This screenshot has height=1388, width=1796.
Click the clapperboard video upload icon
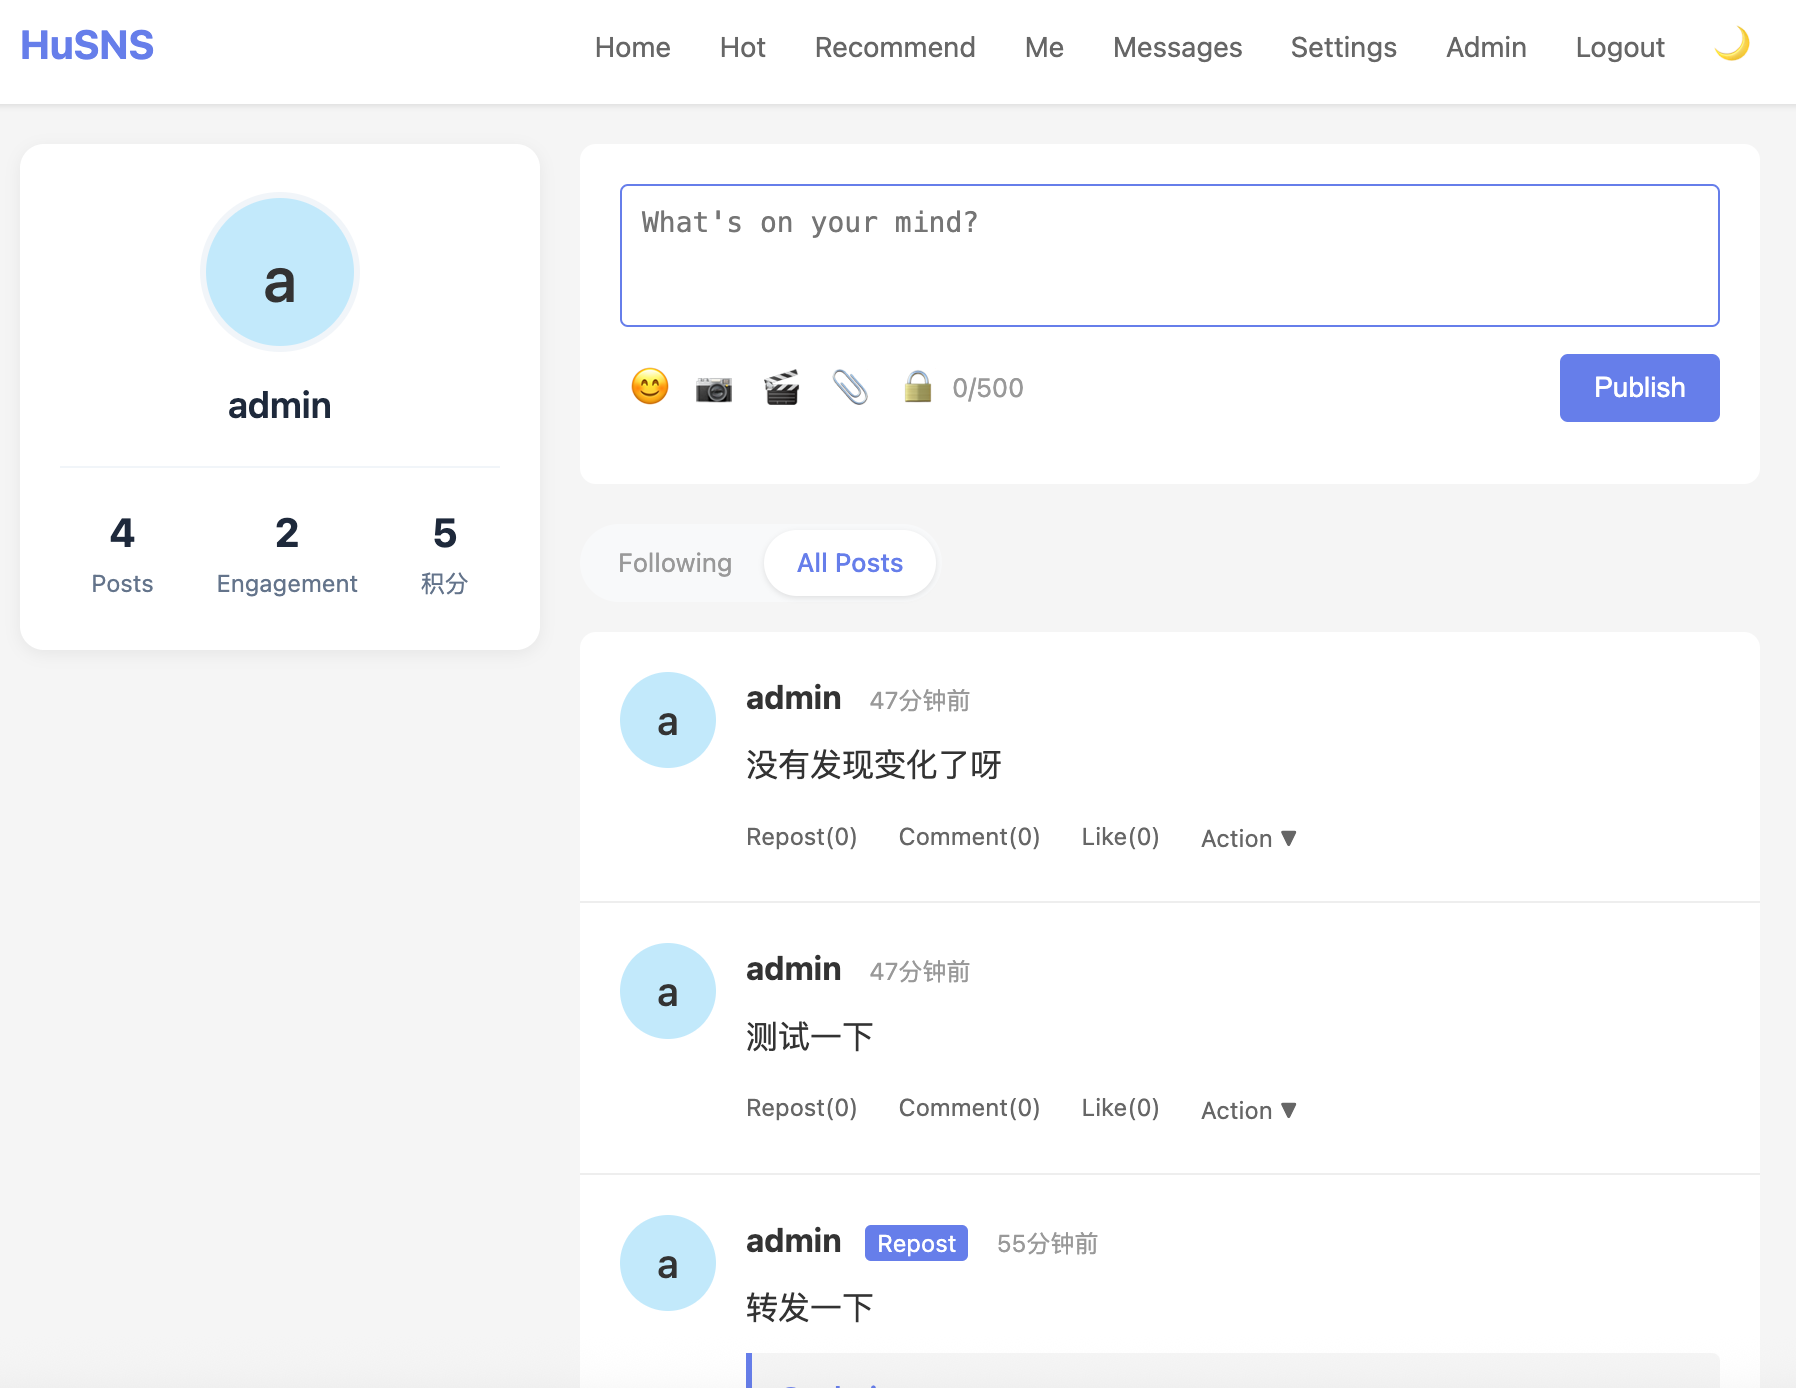pyautogui.click(x=782, y=388)
